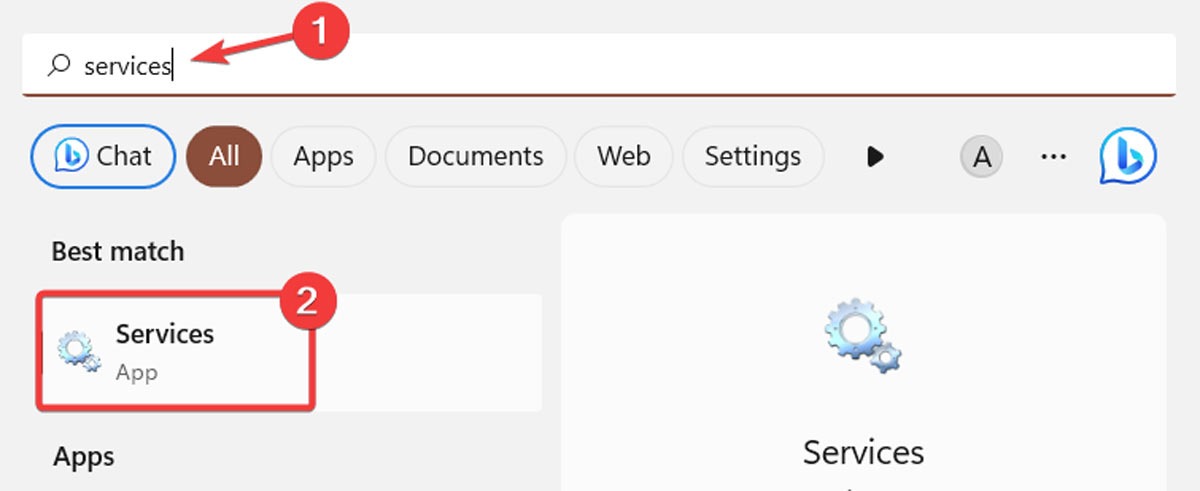1200x491 pixels.
Task: Open the three-dots more options menu
Action: [1053, 157]
